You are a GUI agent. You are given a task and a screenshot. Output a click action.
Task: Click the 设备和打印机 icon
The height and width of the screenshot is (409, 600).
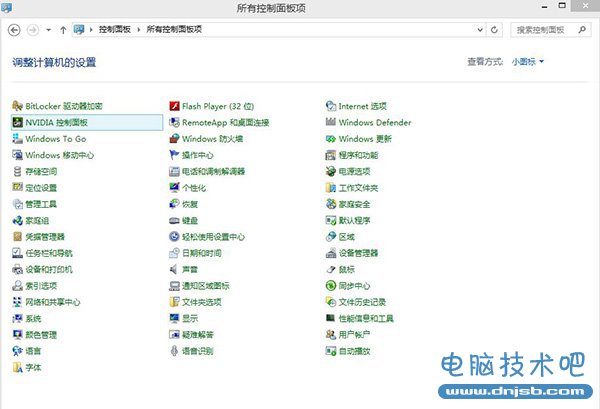click(x=17, y=269)
